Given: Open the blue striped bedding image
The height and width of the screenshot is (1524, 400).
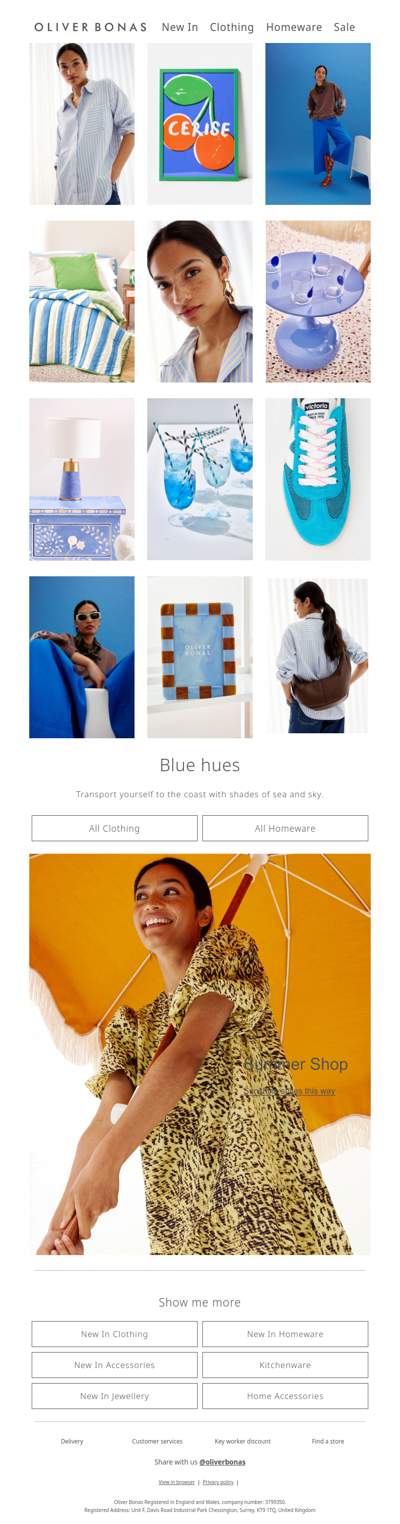Looking at the screenshot, I should click(82, 301).
